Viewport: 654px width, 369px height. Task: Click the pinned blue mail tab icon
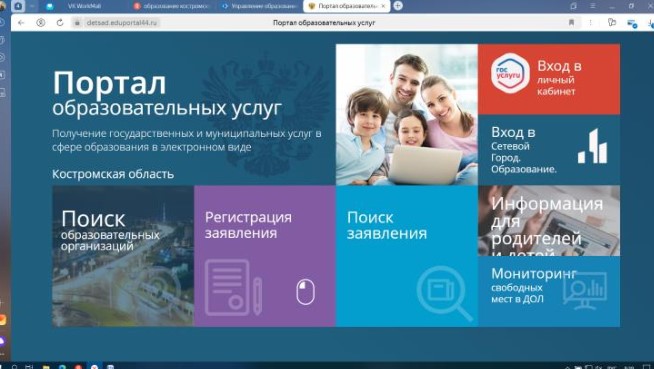[50, 6]
